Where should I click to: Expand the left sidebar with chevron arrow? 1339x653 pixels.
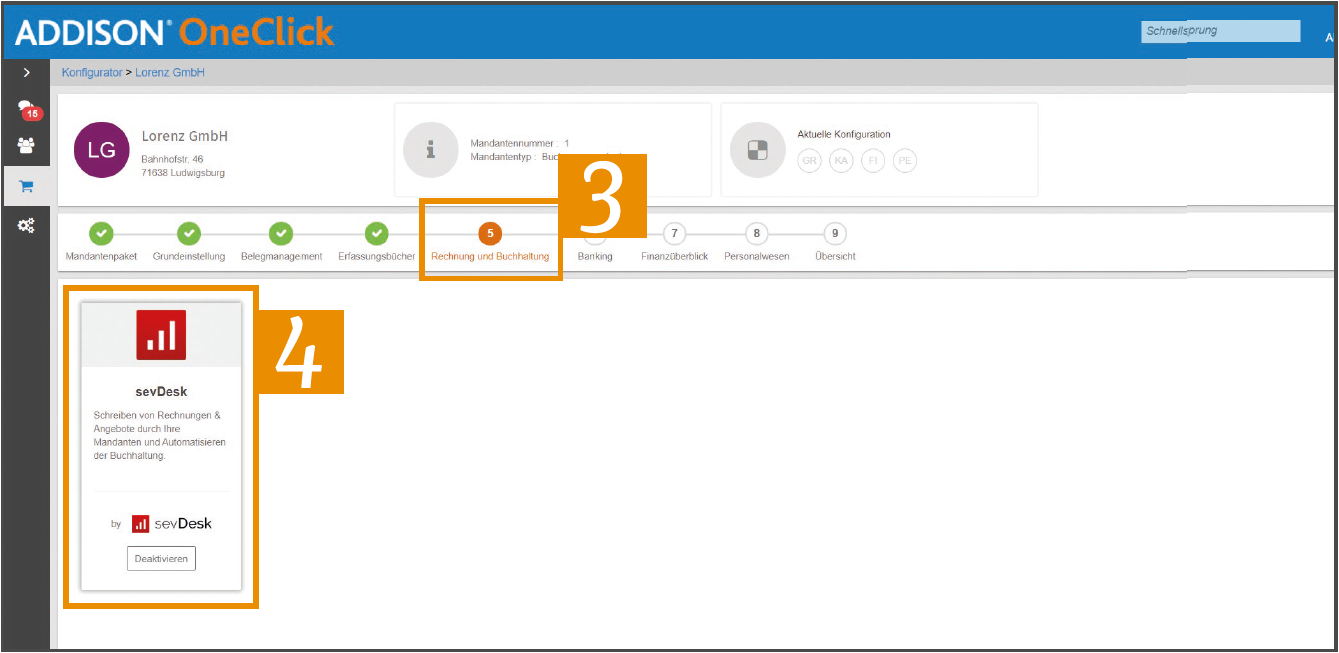(27, 73)
